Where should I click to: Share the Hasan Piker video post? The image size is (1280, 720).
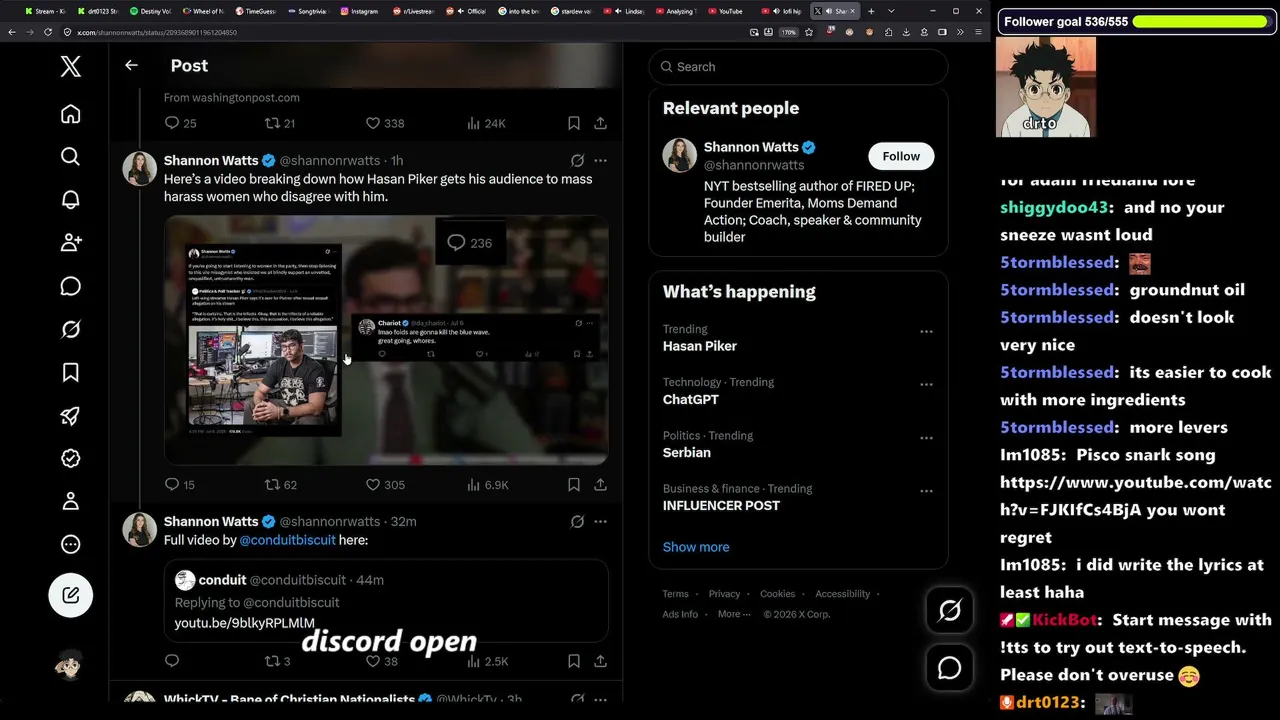[600, 484]
